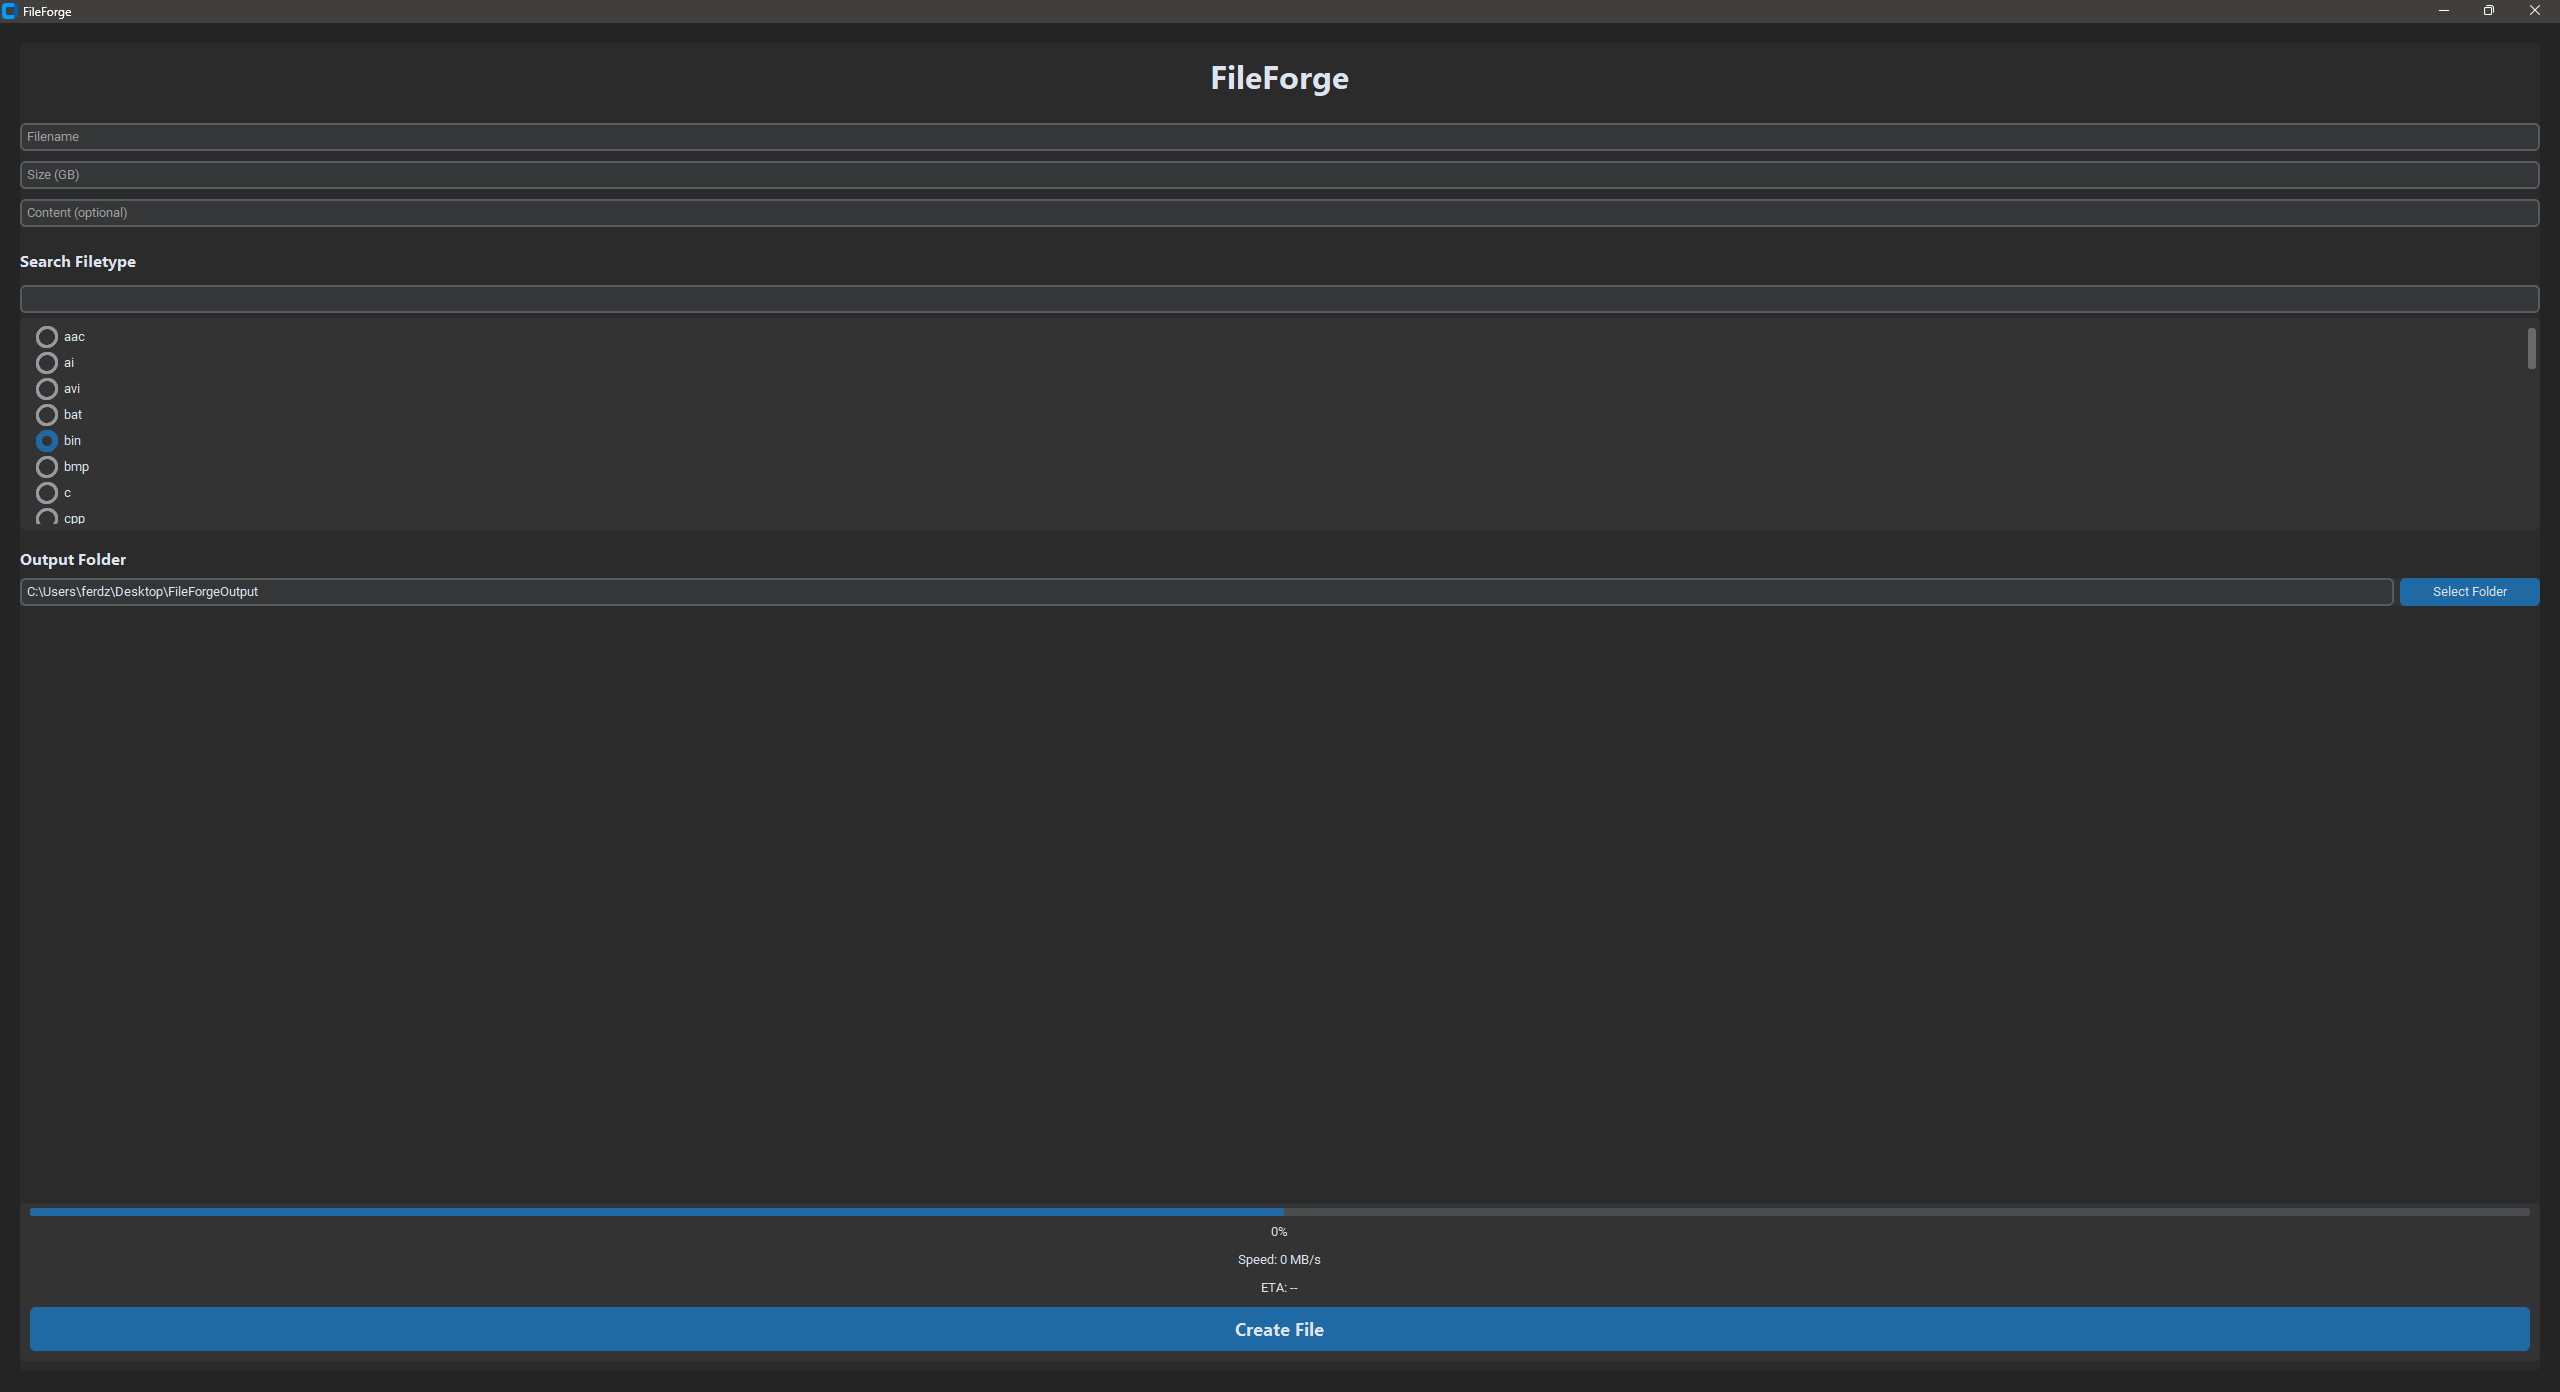Minimize the FileForge window
The width and height of the screenshot is (2560, 1392).
tap(2443, 11)
